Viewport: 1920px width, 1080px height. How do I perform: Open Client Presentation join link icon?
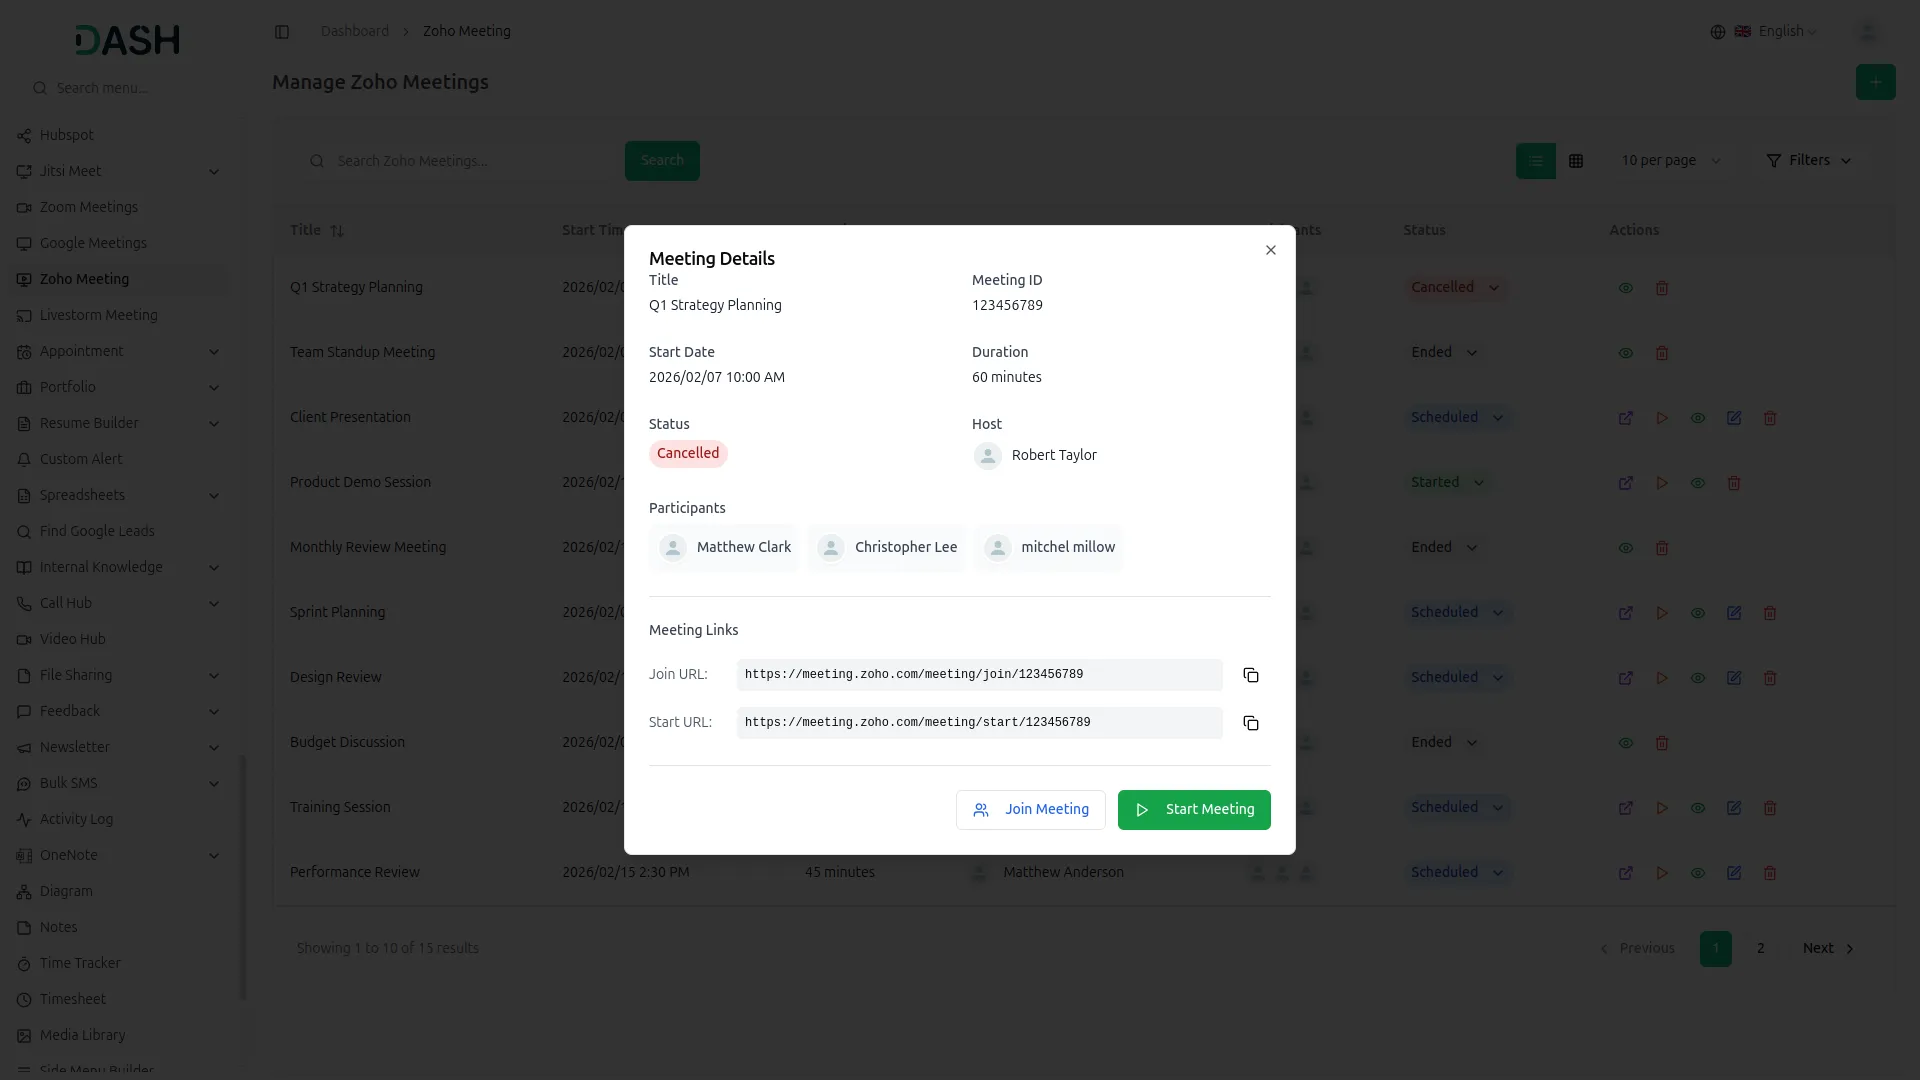click(x=1626, y=418)
